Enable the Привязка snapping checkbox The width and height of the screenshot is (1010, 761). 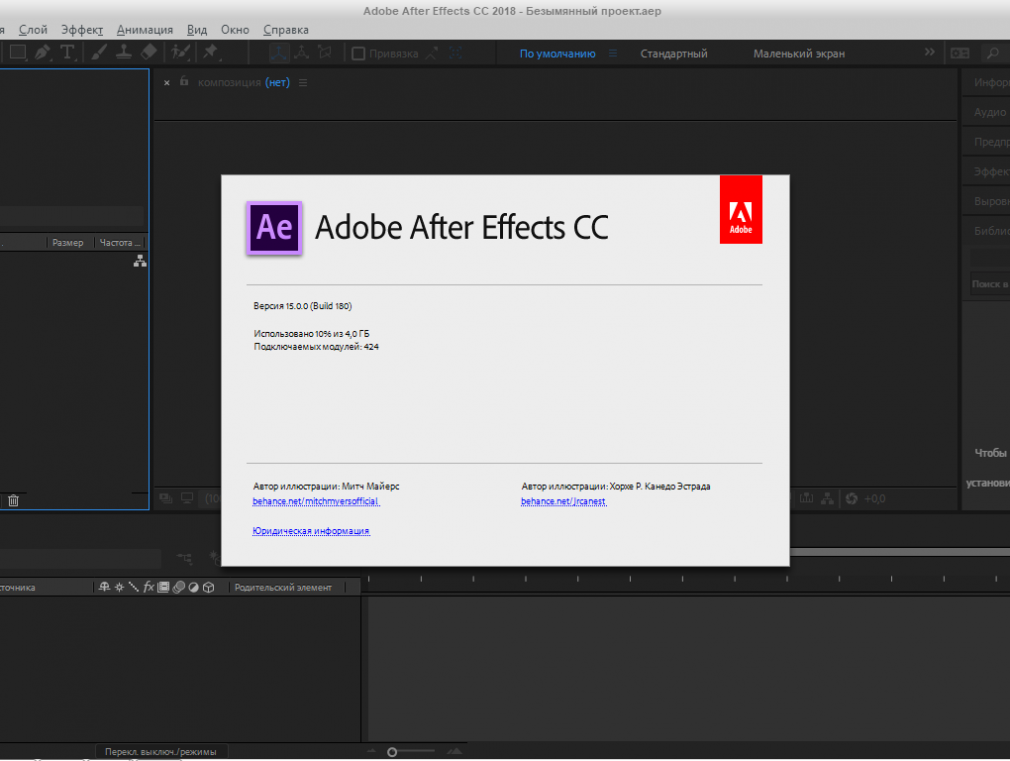tap(359, 53)
